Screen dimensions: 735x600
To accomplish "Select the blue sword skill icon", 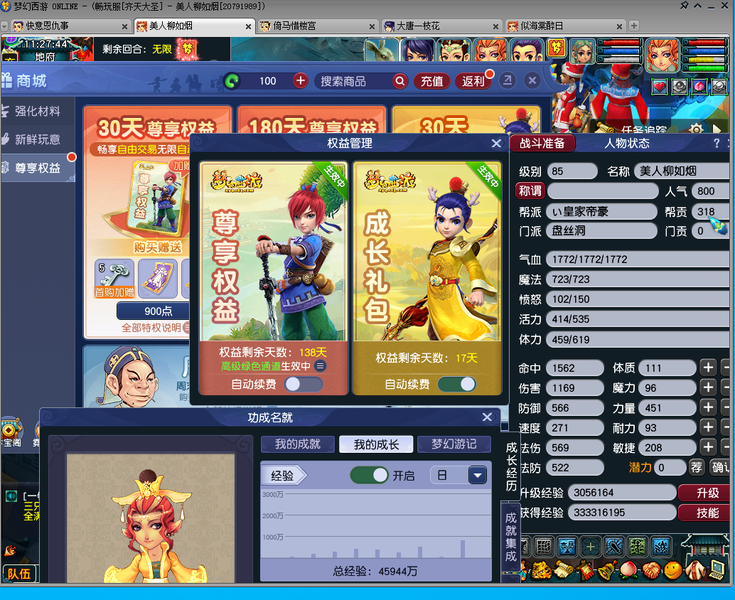I will coord(614,546).
